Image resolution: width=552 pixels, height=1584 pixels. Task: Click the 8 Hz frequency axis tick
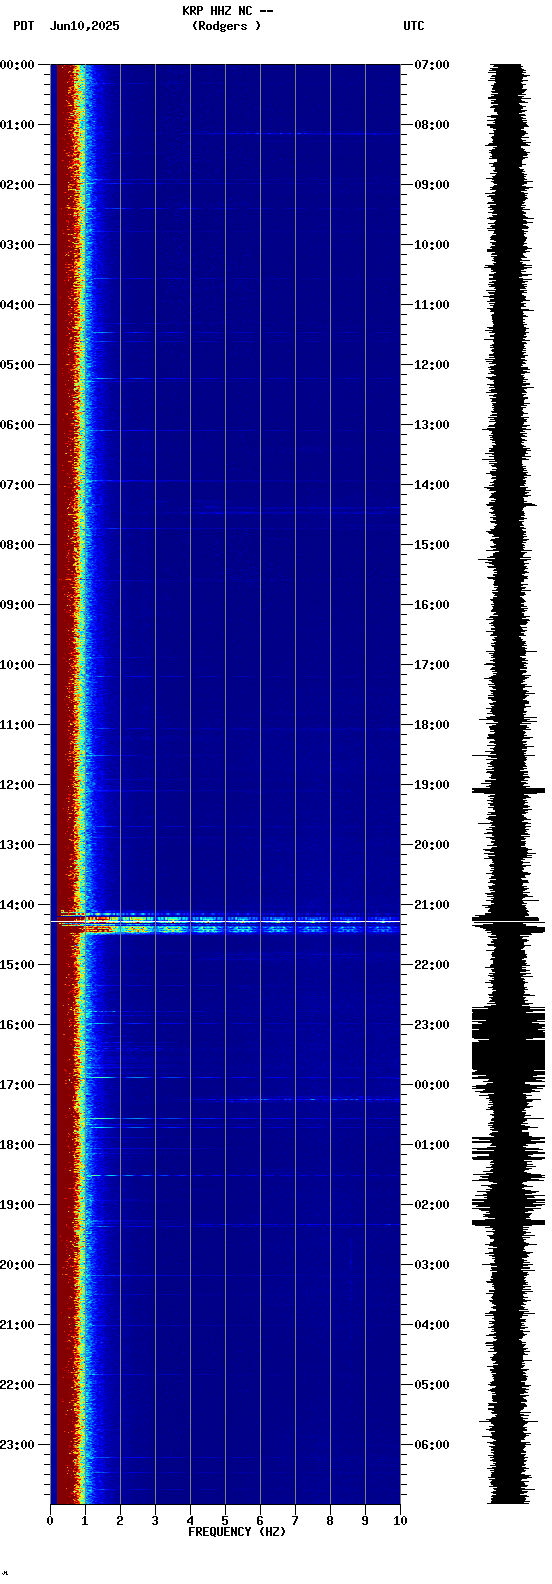(x=330, y=1521)
